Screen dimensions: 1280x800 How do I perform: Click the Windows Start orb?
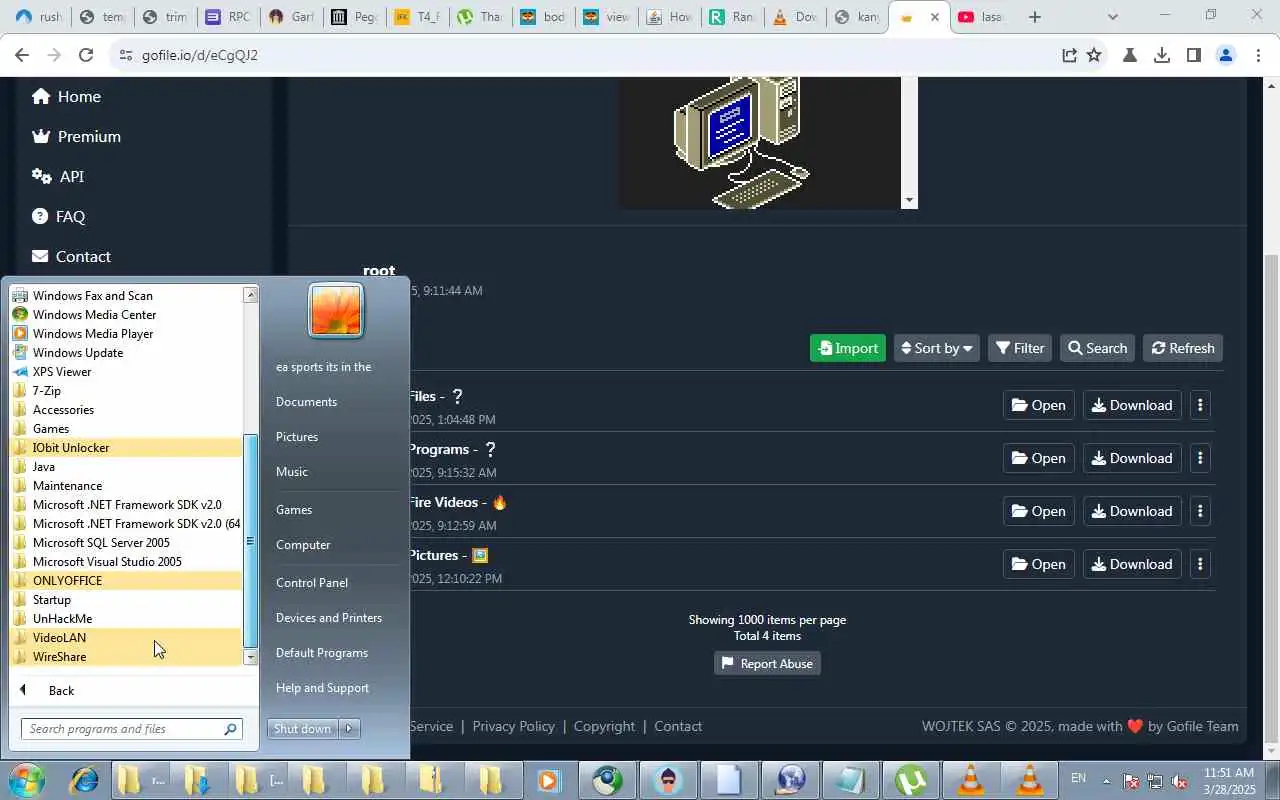[x=26, y=780]
